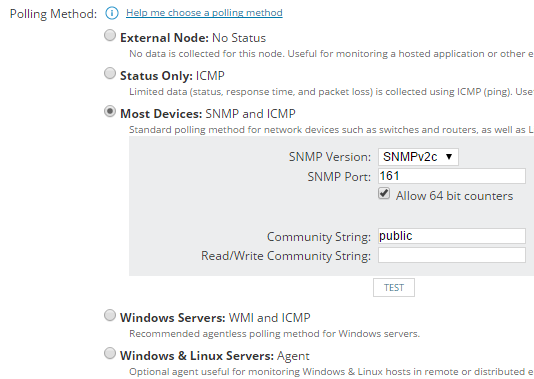The image size is (534, 379).
Task: Select Windows & Linux Servers: Agent radio
Action: pos(110,353)
